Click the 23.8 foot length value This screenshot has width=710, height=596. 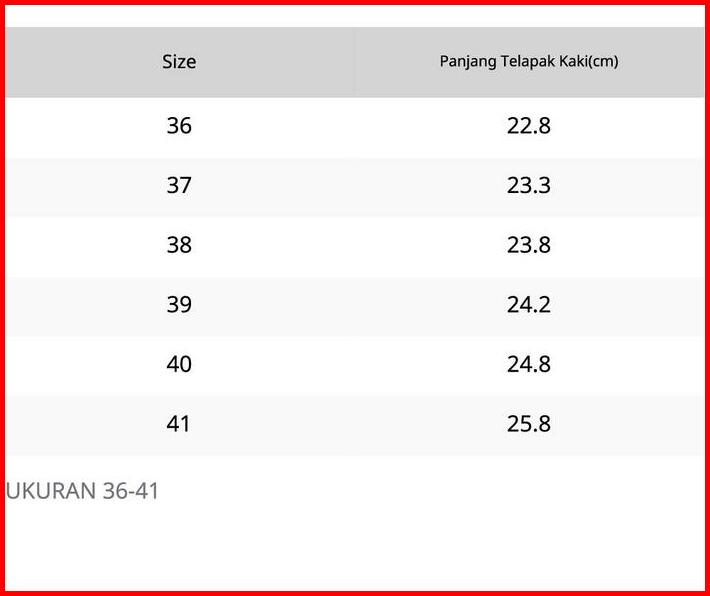click(529, 245)
